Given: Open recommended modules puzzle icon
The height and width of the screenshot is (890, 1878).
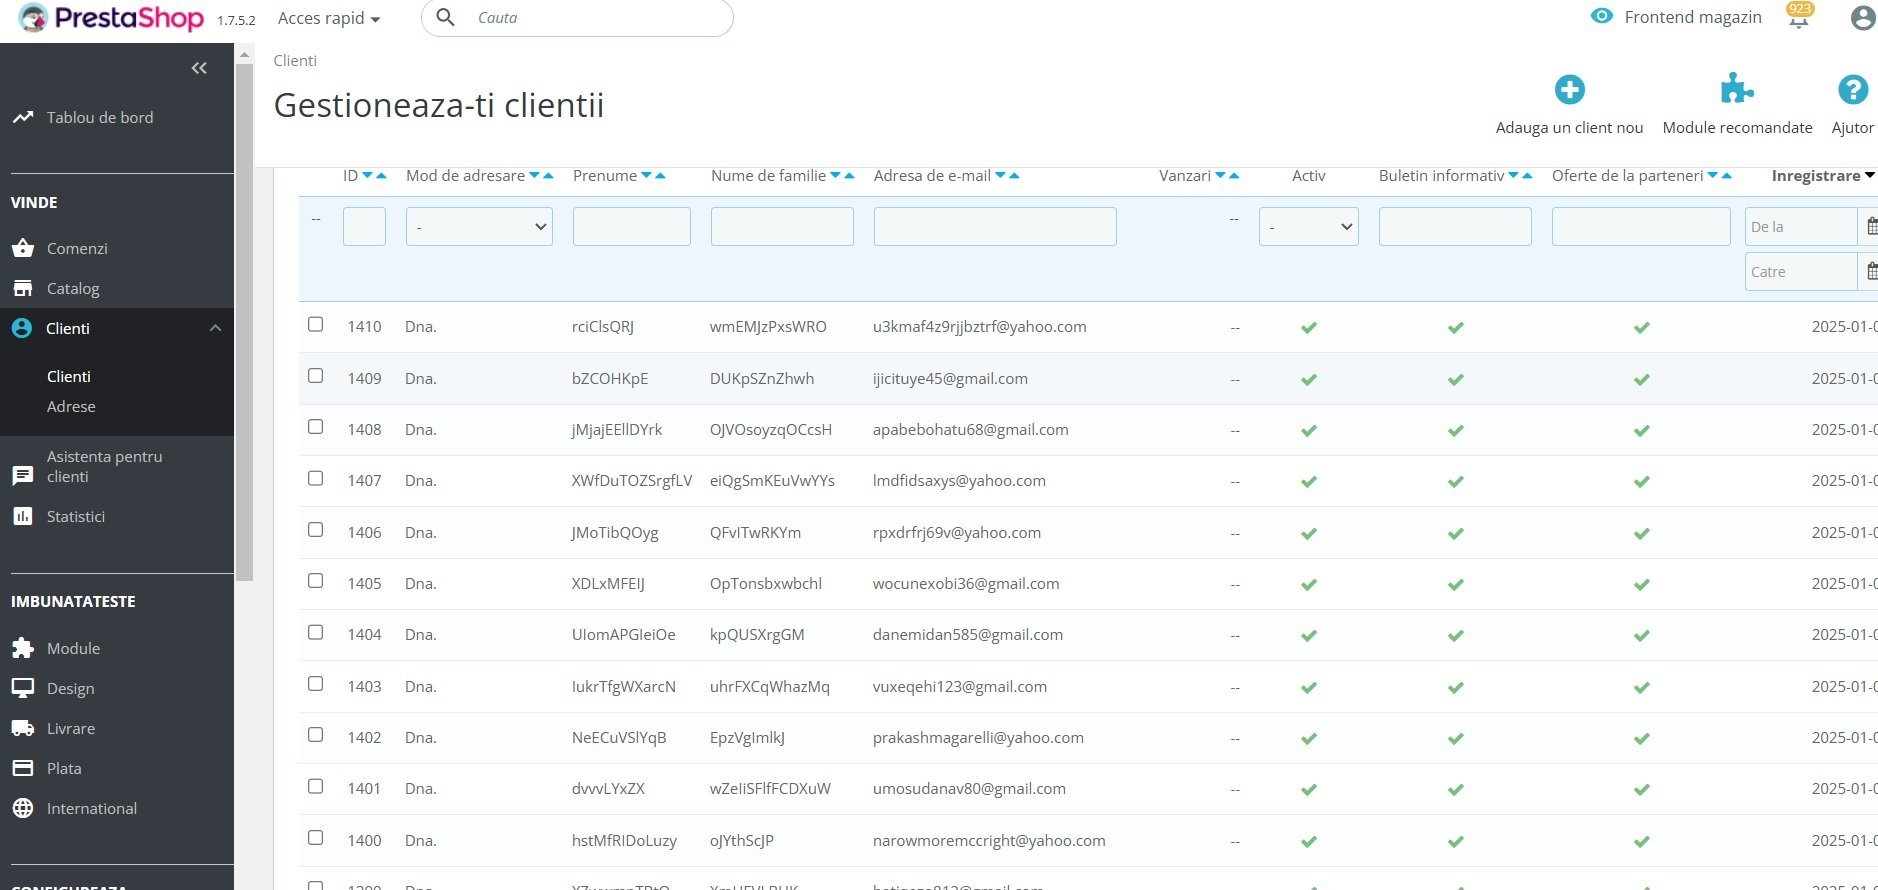Looking at the screenshot, I should coord(1736,90).
